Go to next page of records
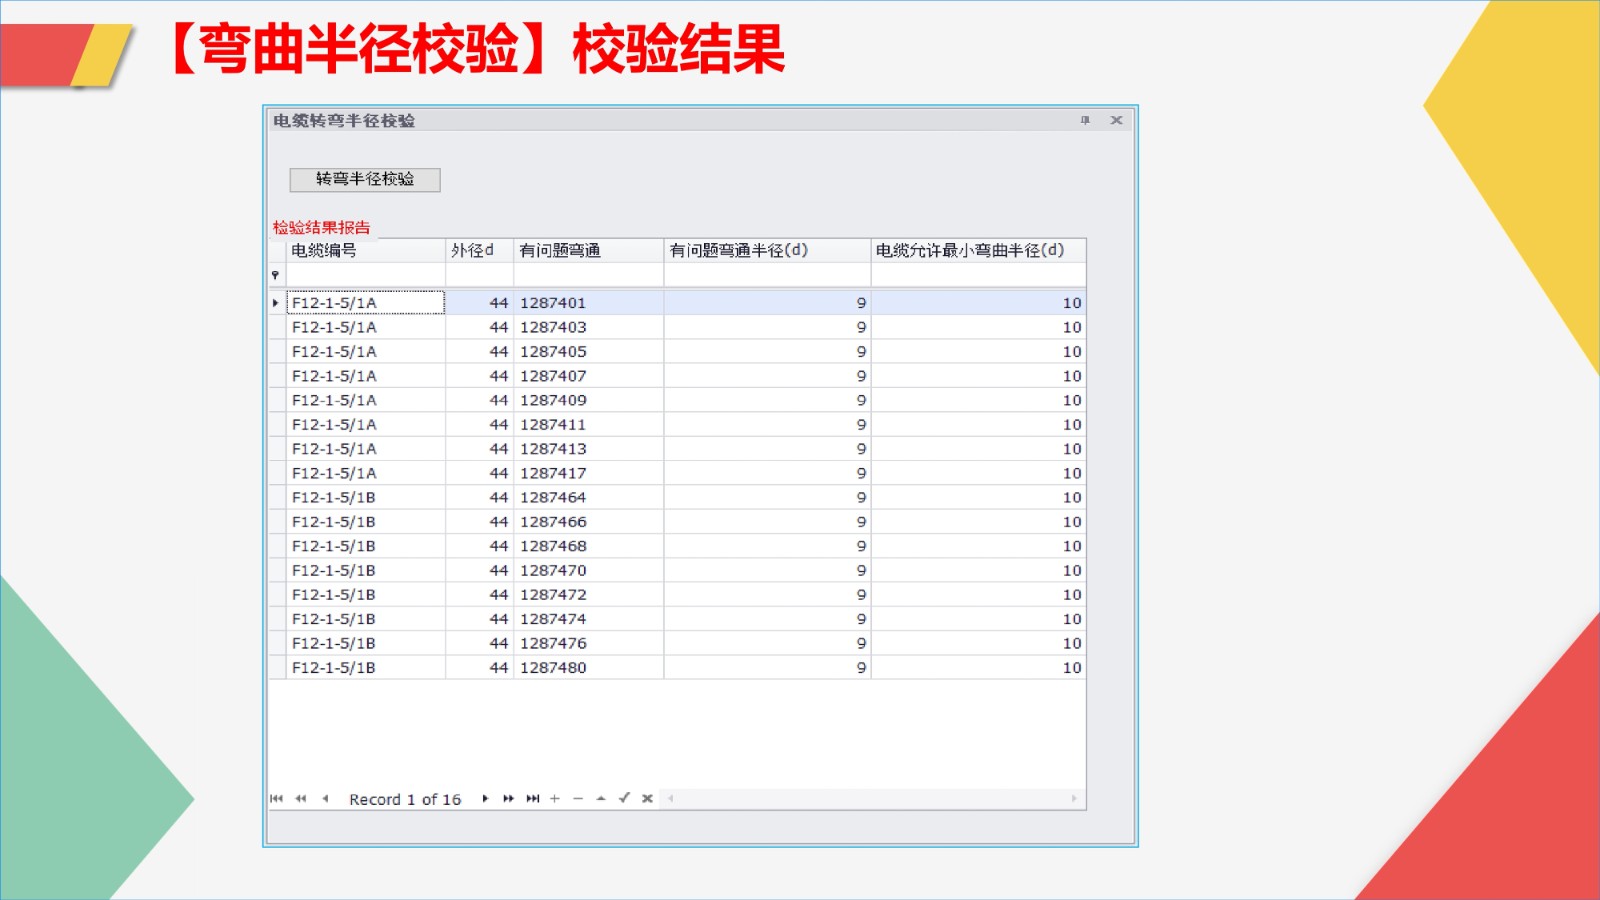Viewport: 1600px width, 900px height. coord(508,798)
